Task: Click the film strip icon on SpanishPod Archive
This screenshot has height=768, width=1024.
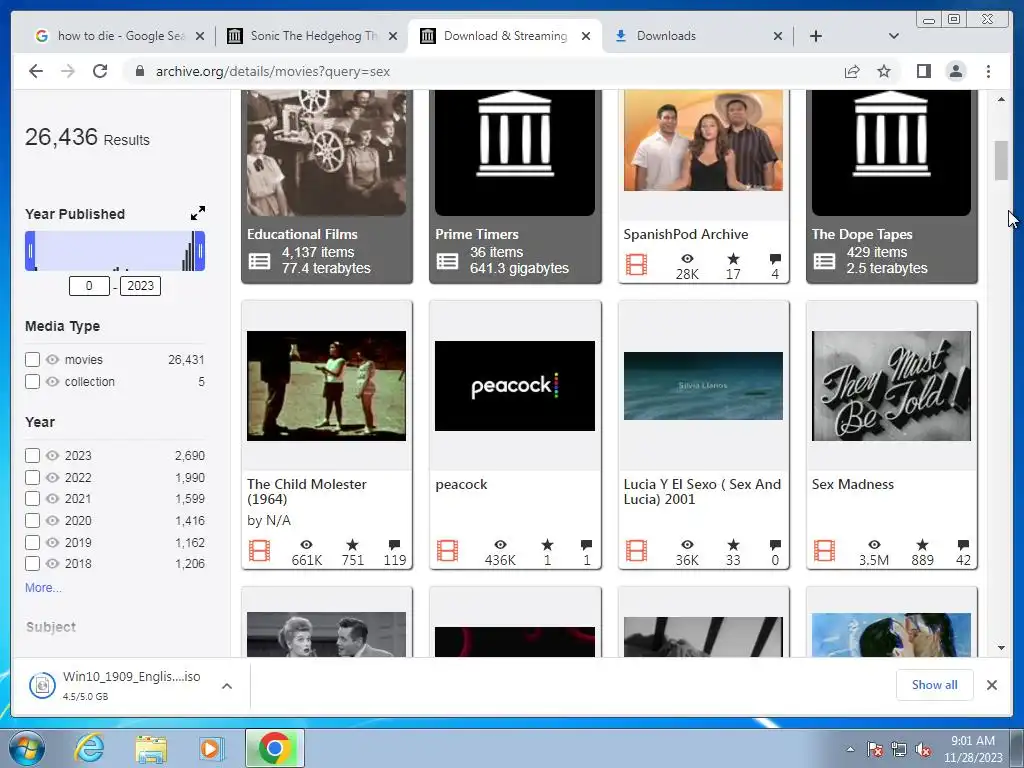Action: (x=636, y=264)
